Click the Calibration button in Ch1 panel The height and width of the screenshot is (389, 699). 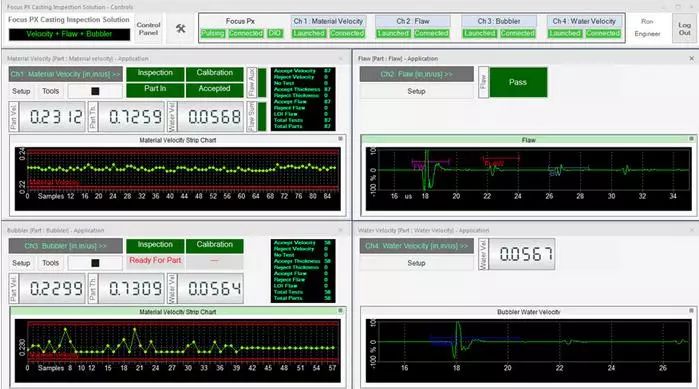[x=214, y=73]
